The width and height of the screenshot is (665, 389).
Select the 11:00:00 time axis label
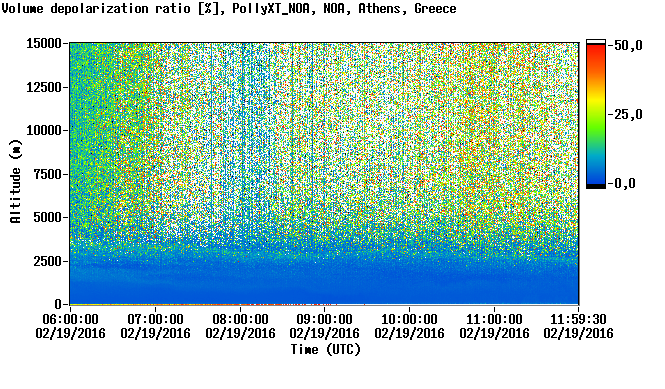pos(494,319)
